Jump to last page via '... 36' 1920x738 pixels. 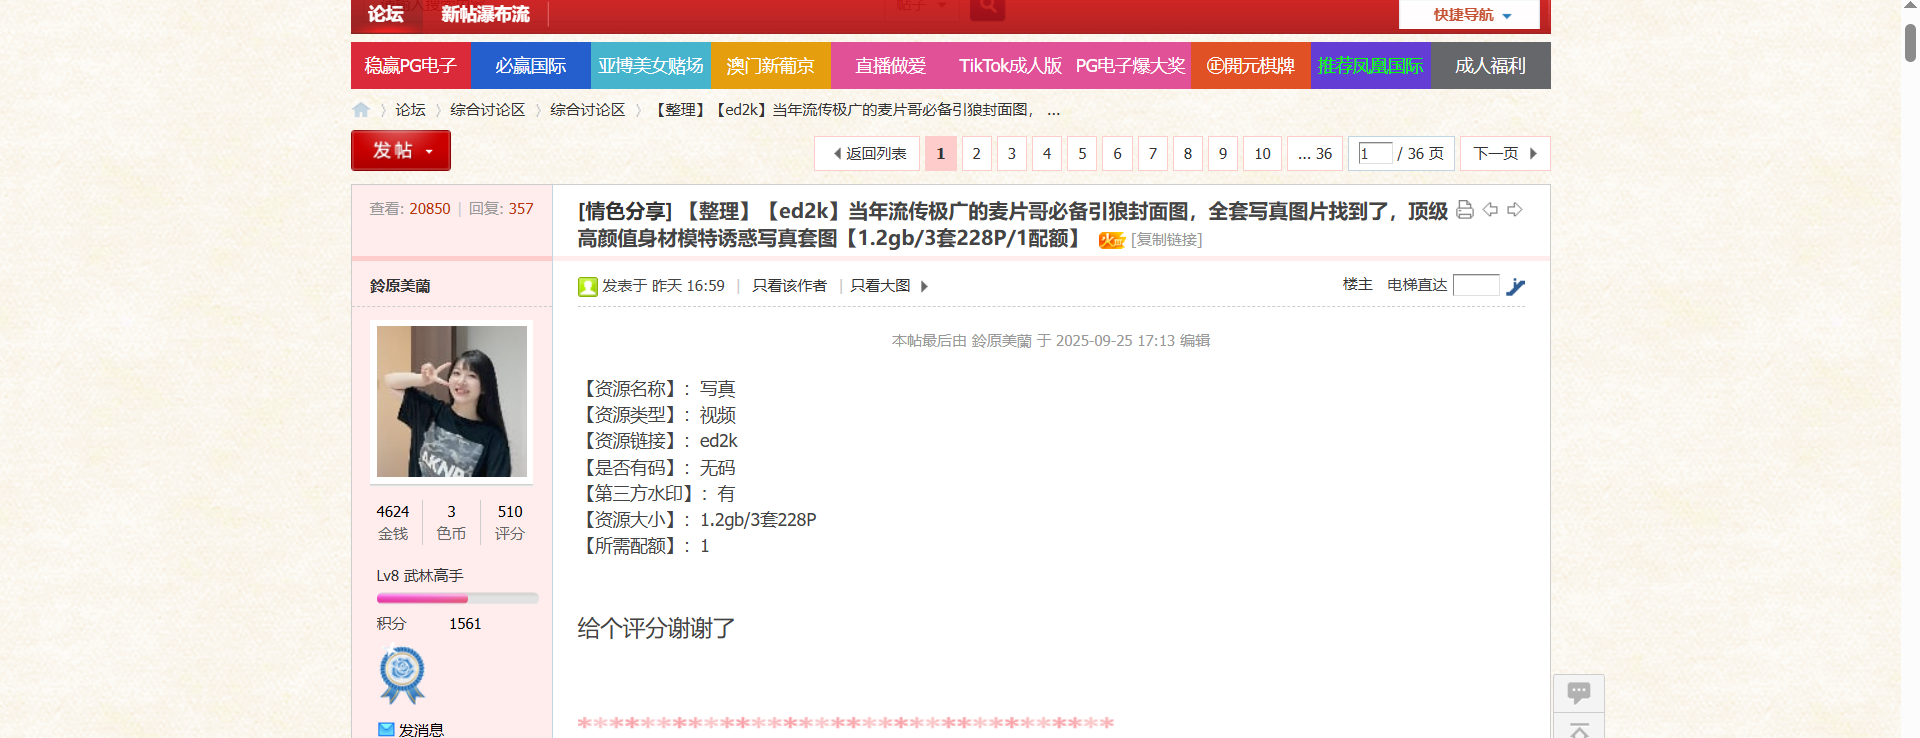coord(1315,154)
